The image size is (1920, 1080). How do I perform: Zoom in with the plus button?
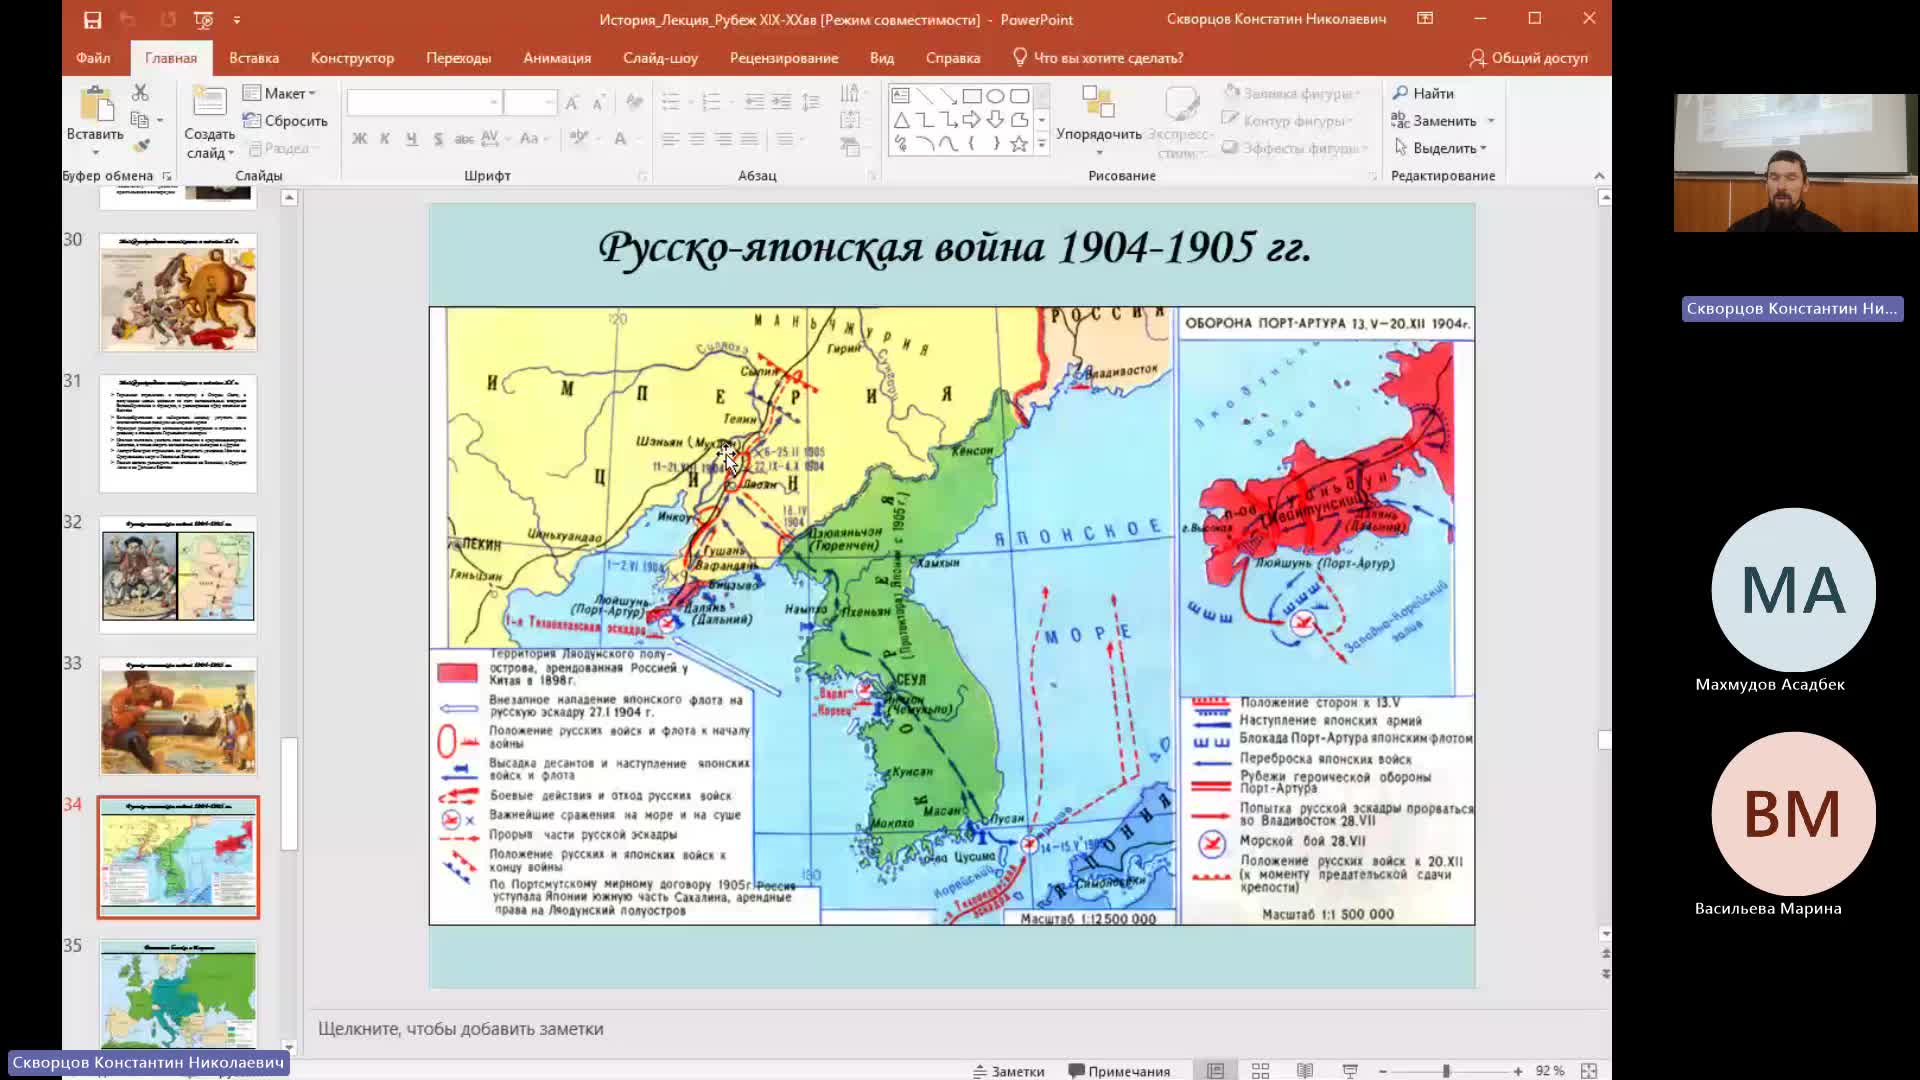(1518, 1071)
